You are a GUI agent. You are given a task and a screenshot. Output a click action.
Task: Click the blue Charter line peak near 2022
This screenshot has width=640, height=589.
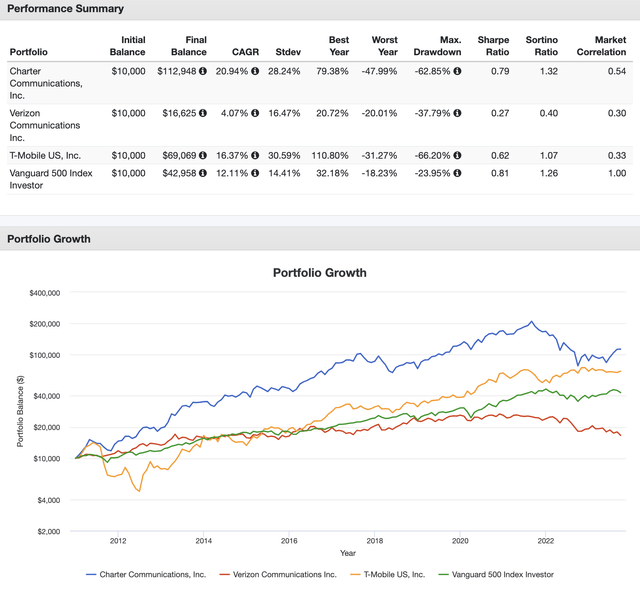click(x=531, y=322)
